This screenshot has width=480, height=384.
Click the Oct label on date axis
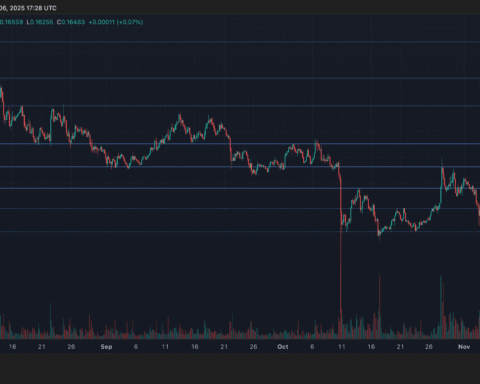(x=283, y=347)
